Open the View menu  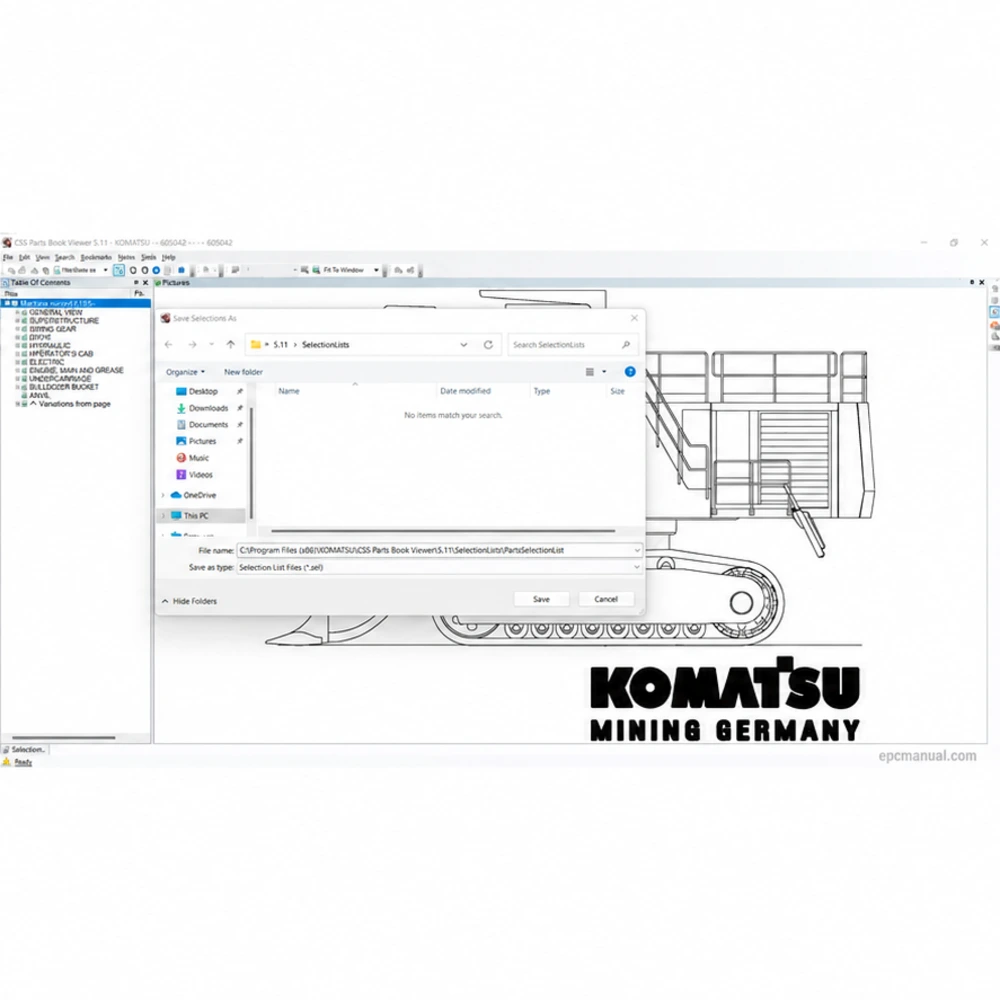click(43, 257)
